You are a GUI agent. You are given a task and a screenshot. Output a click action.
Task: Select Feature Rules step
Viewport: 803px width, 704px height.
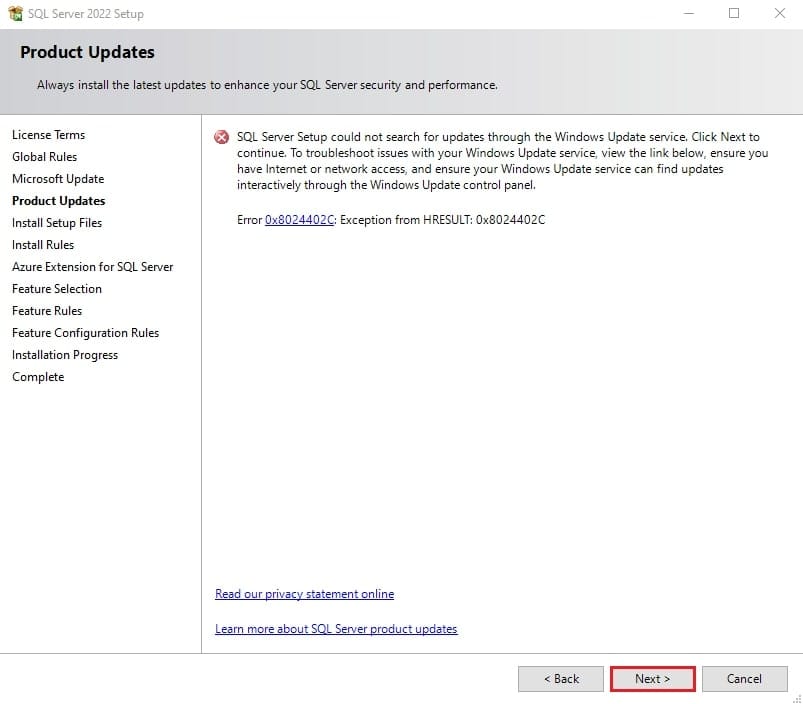(47, 311)
